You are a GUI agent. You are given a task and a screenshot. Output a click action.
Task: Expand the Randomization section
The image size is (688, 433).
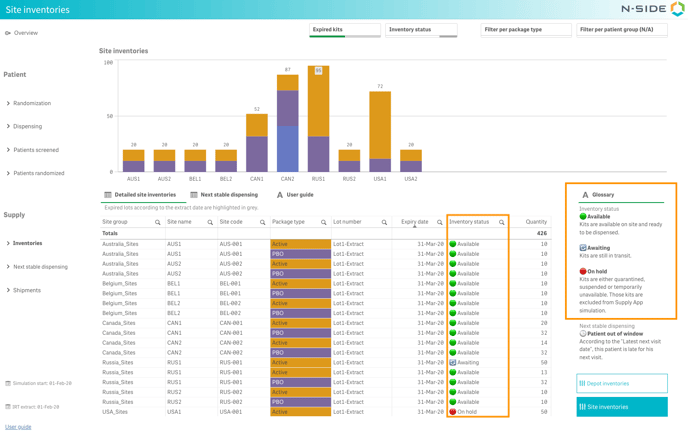32,103
